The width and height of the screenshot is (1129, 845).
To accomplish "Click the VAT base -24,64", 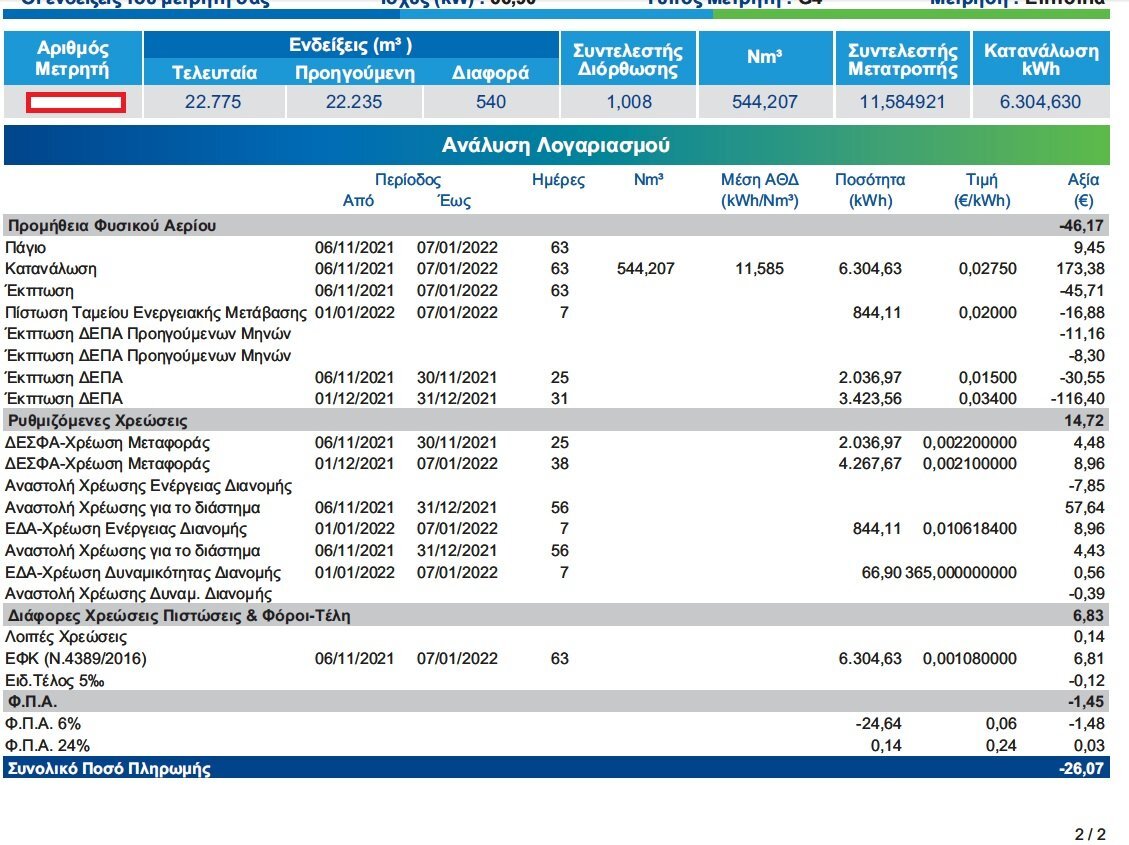I will [878, 724].
